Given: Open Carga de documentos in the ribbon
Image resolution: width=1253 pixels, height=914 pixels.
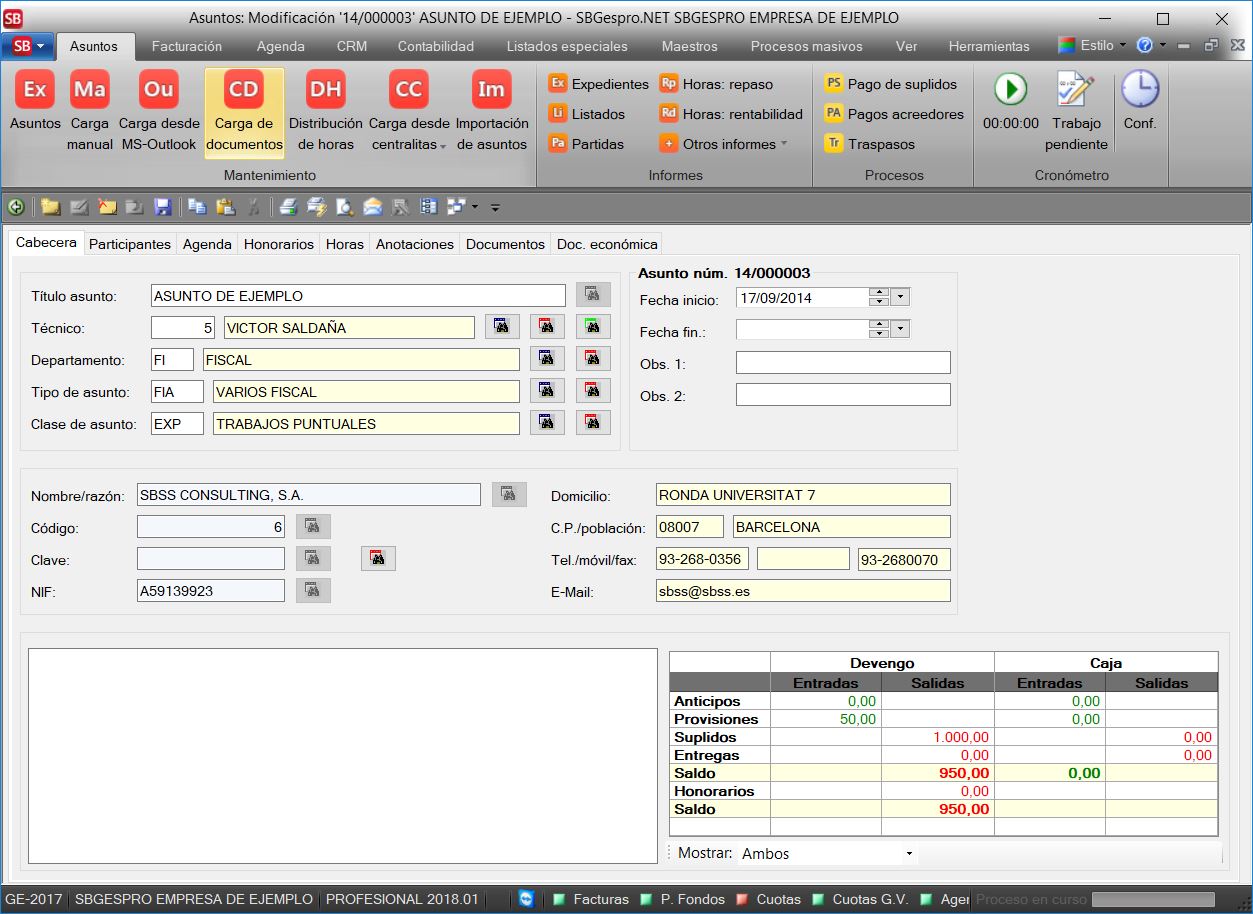Looking at the screenshot, I should 244,112.
